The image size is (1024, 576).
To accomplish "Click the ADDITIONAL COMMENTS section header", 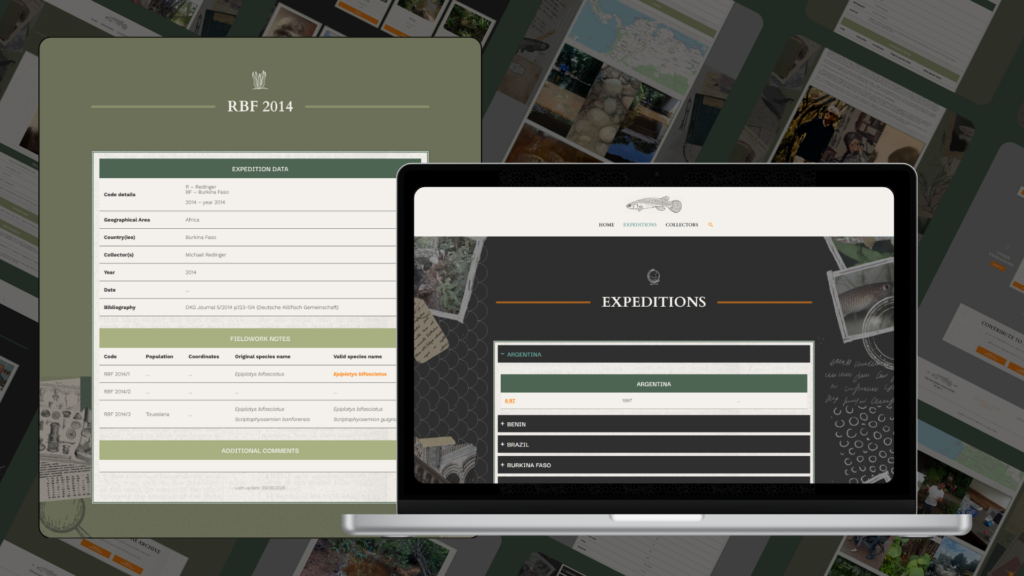I will tap(248, 451).
